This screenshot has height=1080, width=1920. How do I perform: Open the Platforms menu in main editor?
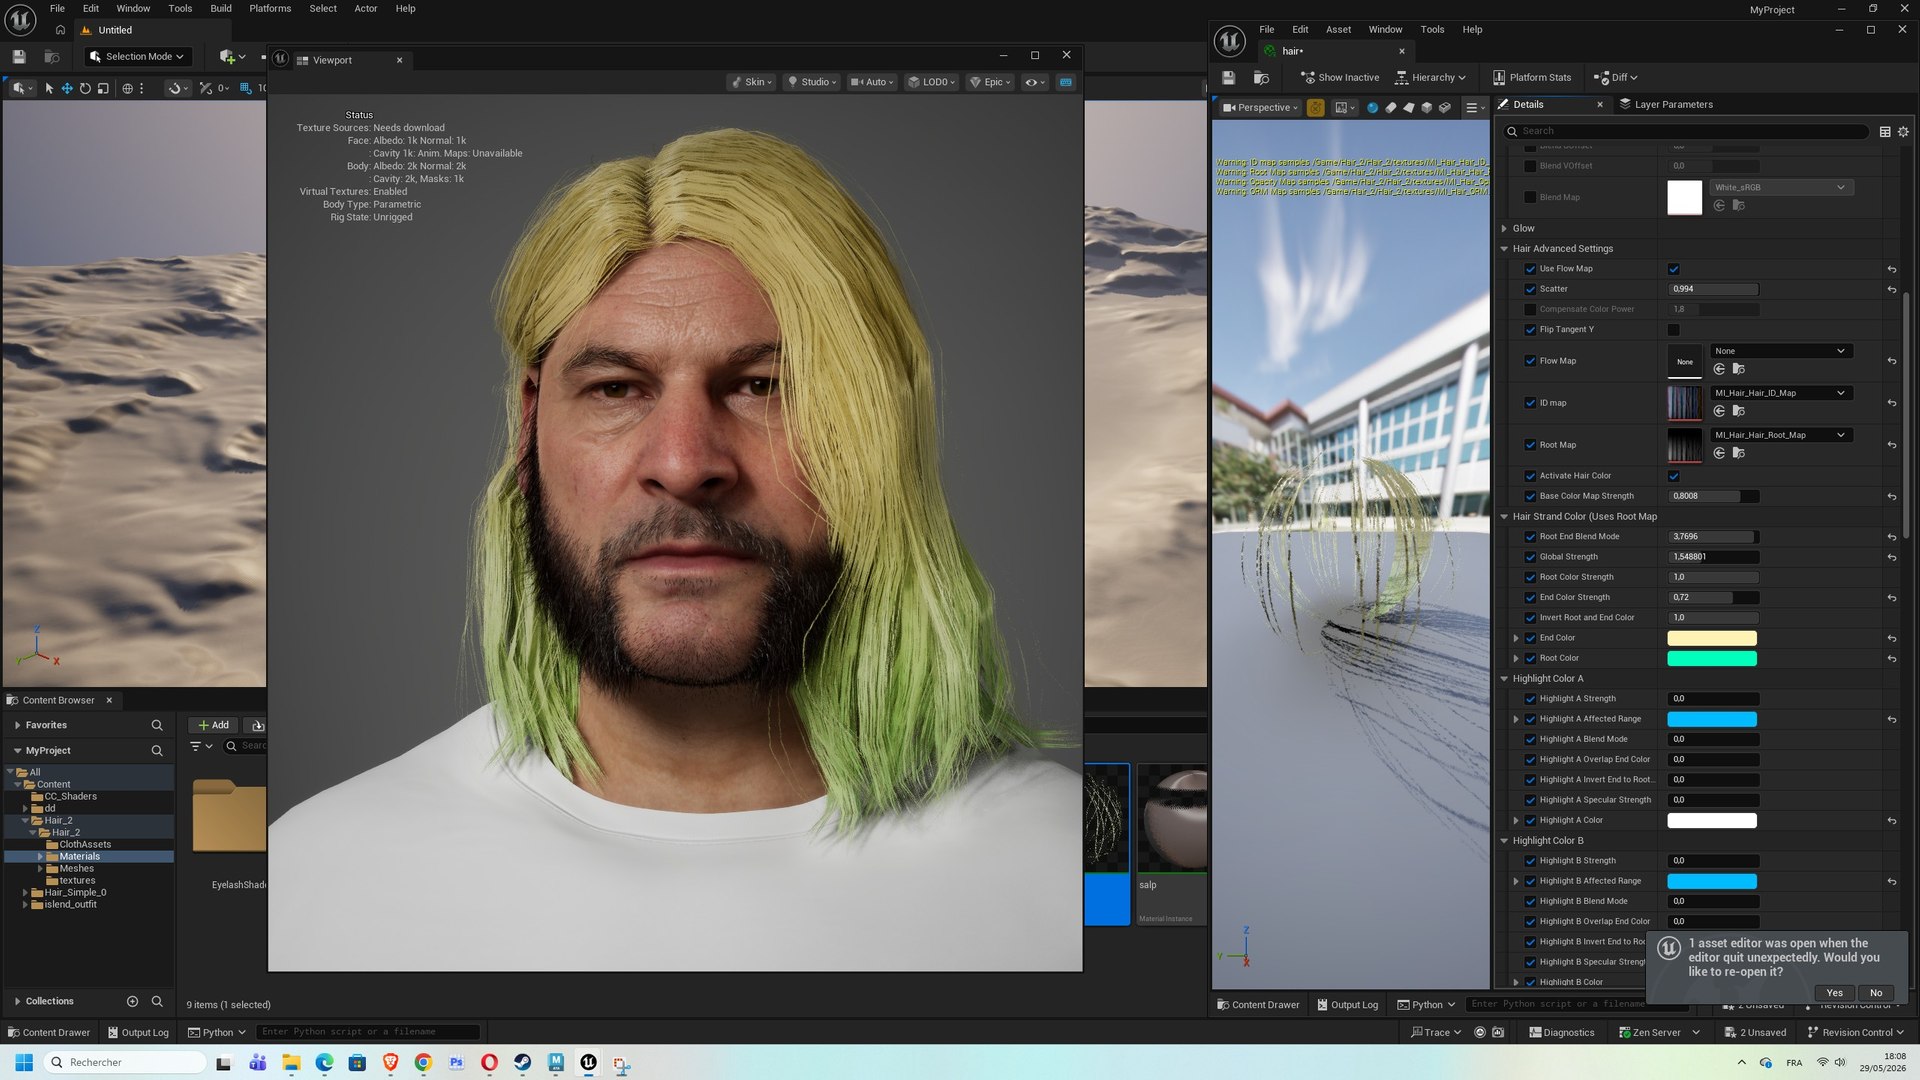[270, 8]
